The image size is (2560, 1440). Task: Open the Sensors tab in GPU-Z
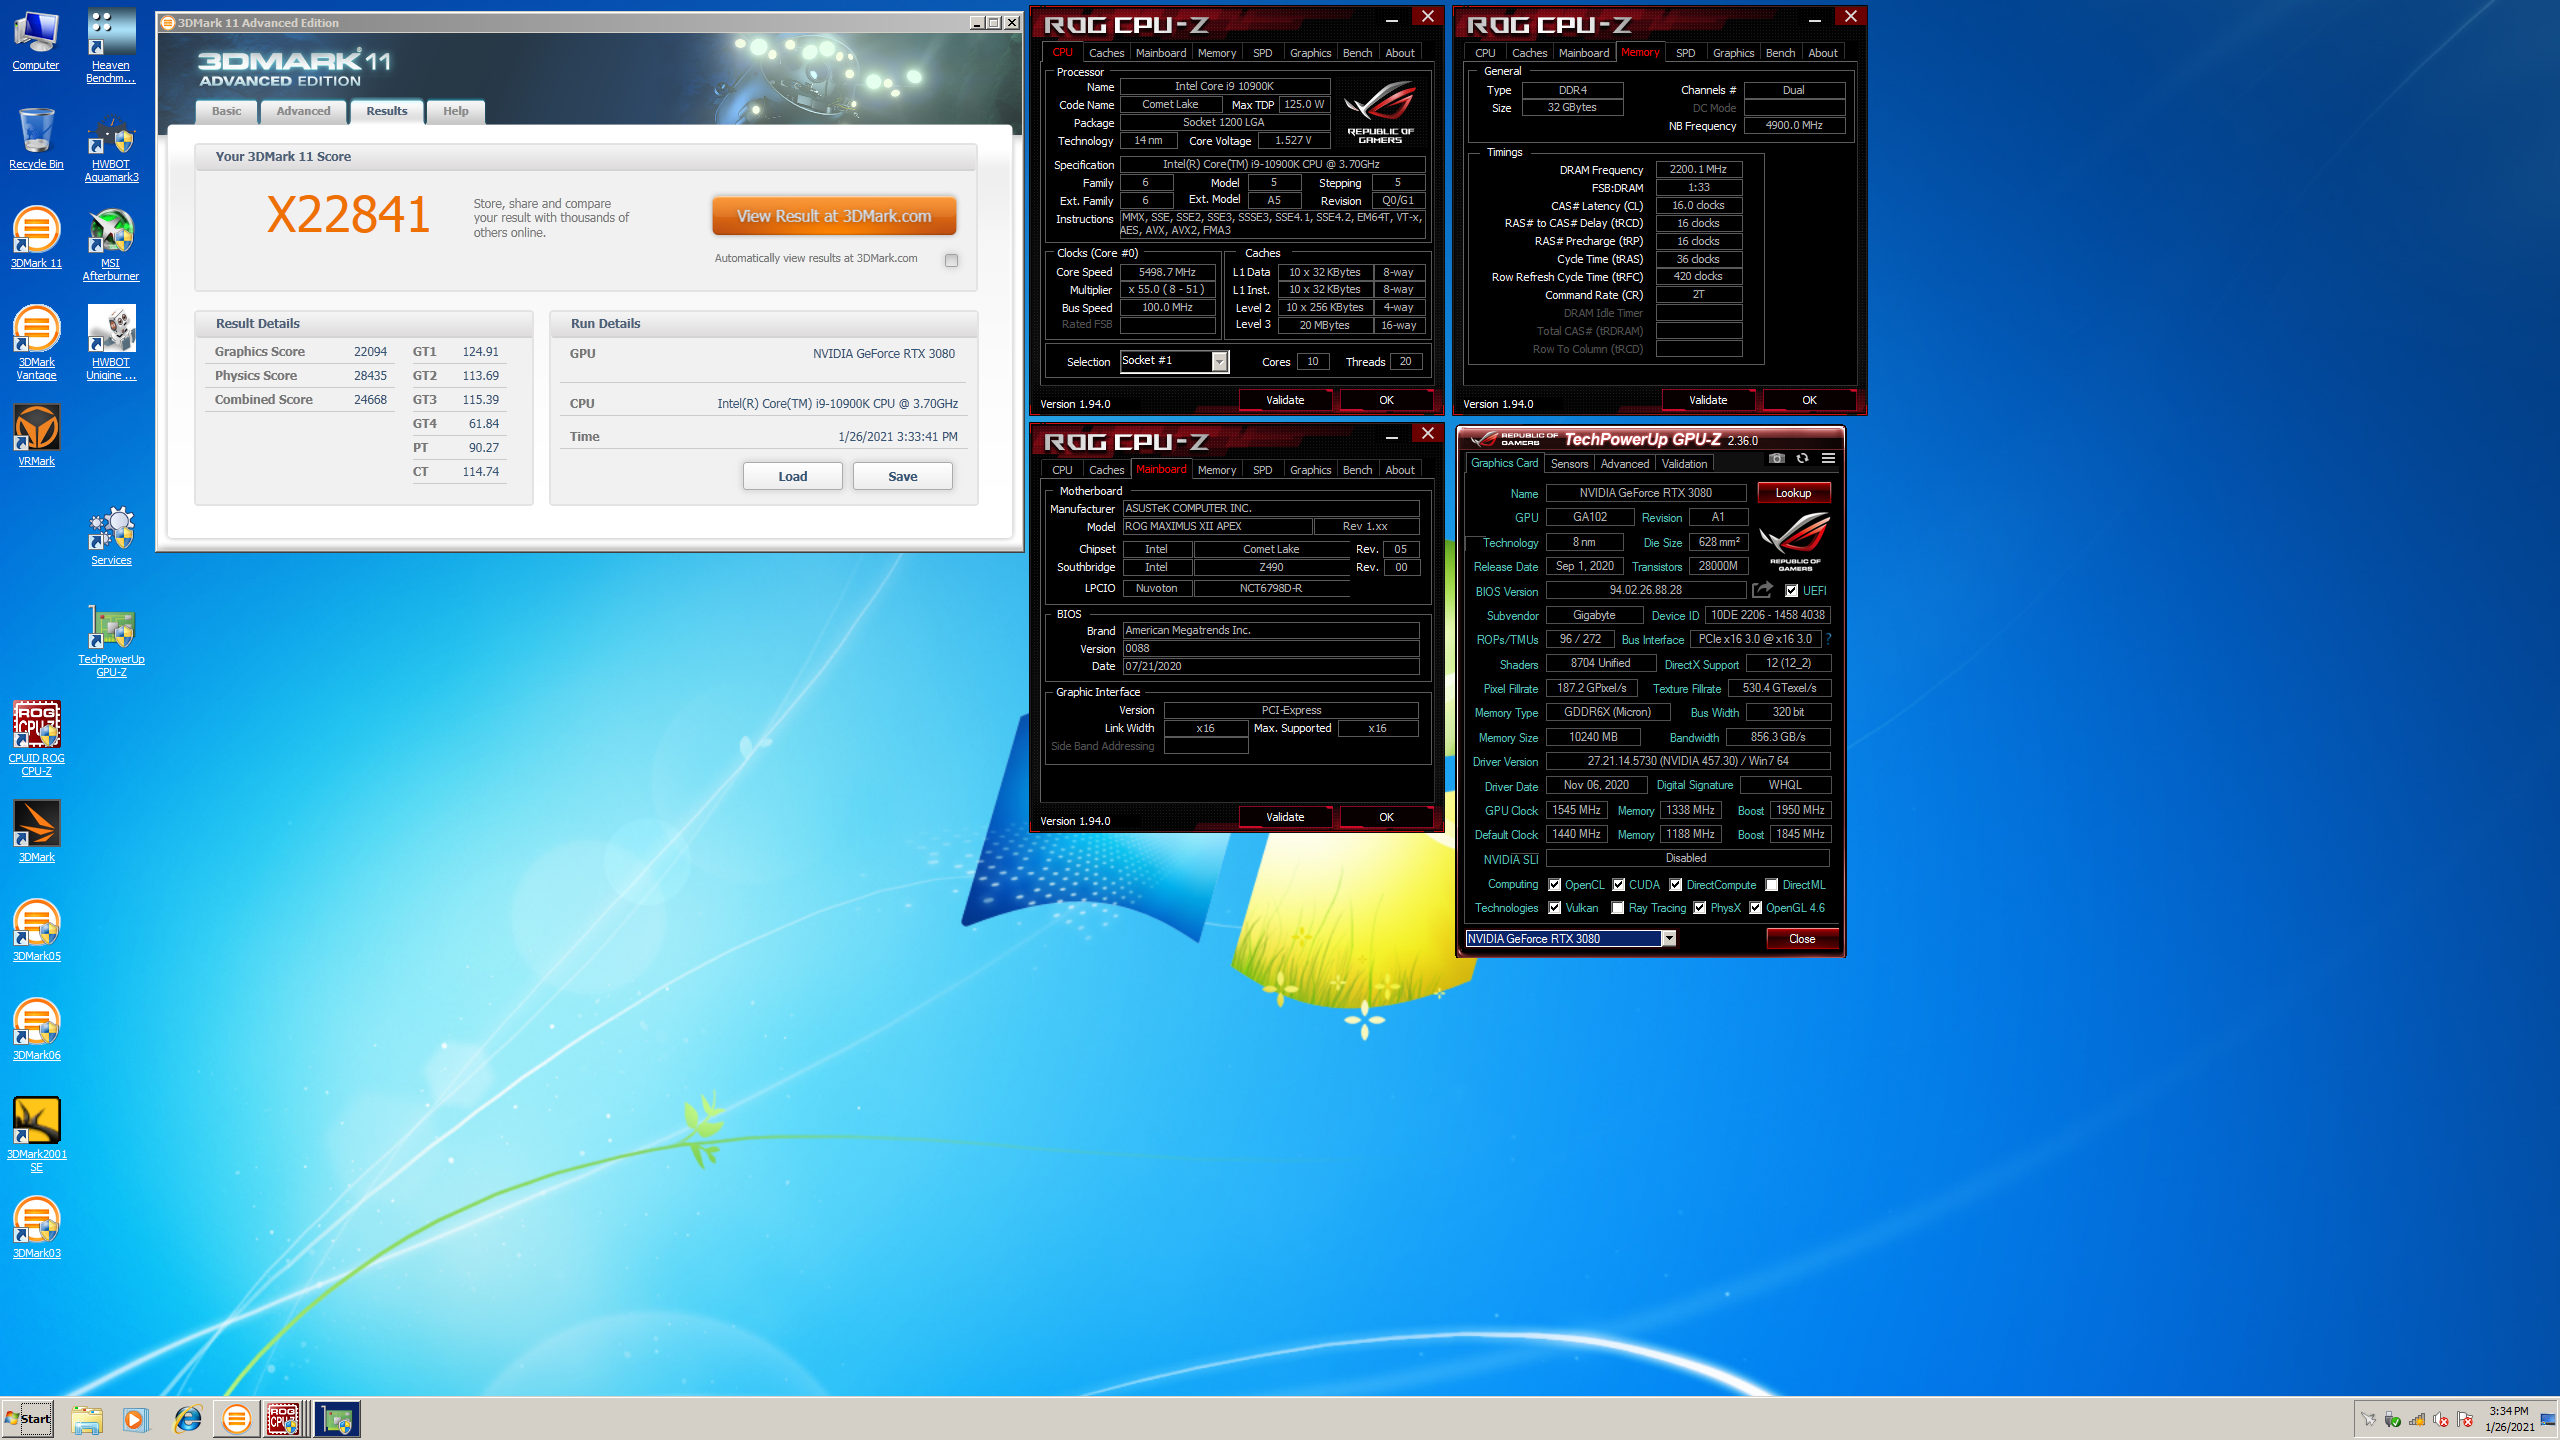pos(1569,464)
